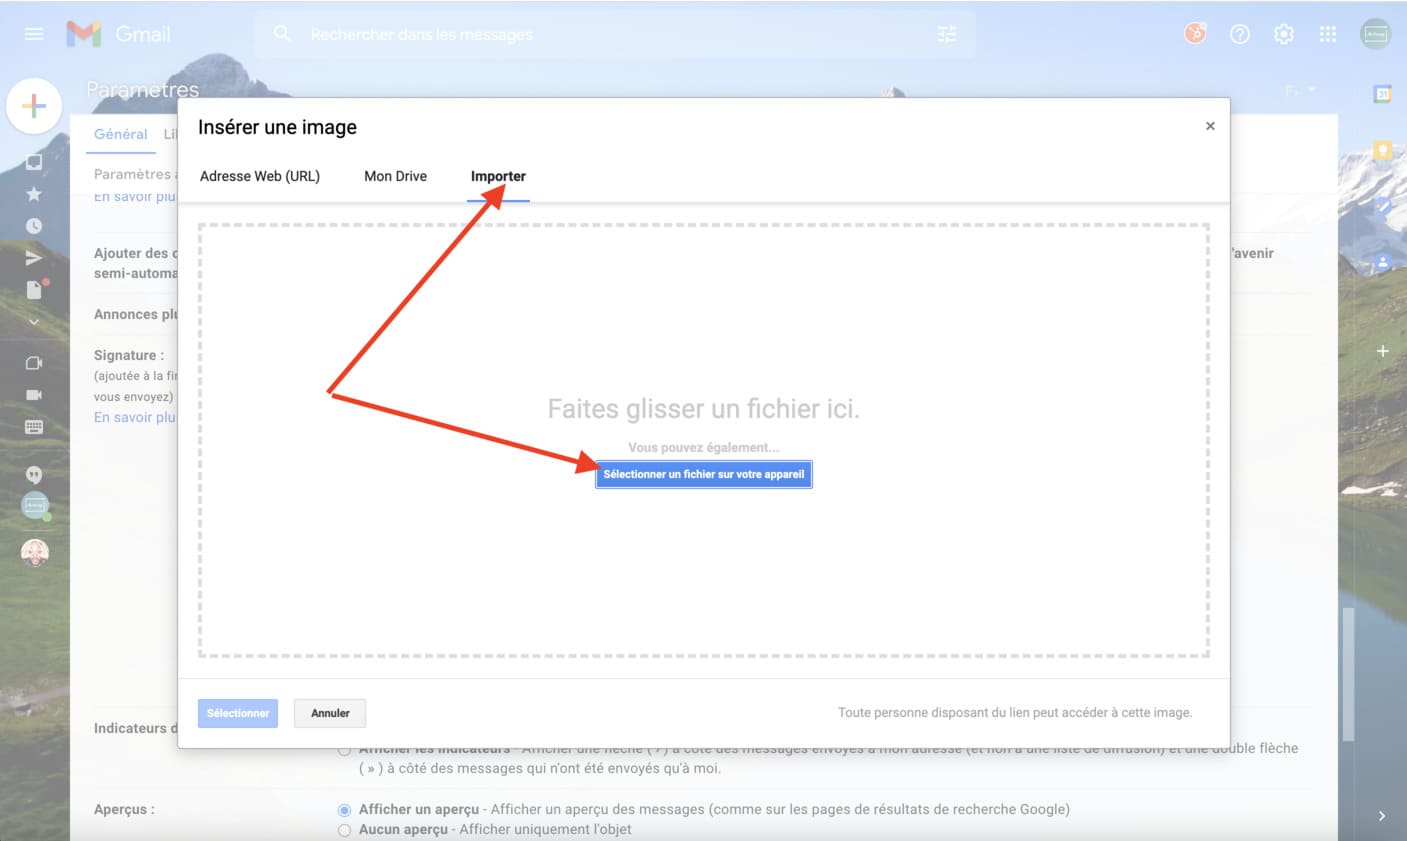Click the Sélectionner button
Viewport: 1407px width, 841px height.
[x=238, y=713]
